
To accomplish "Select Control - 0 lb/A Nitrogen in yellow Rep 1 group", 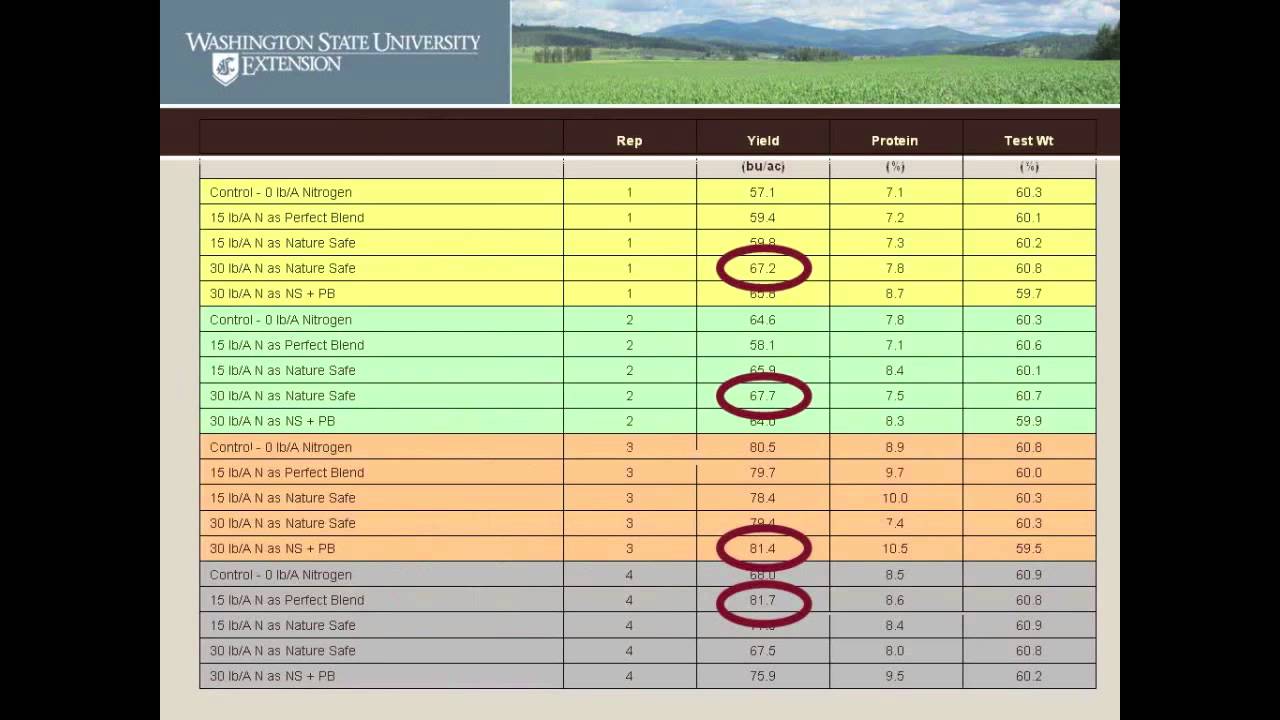I will tap(281, 192).
